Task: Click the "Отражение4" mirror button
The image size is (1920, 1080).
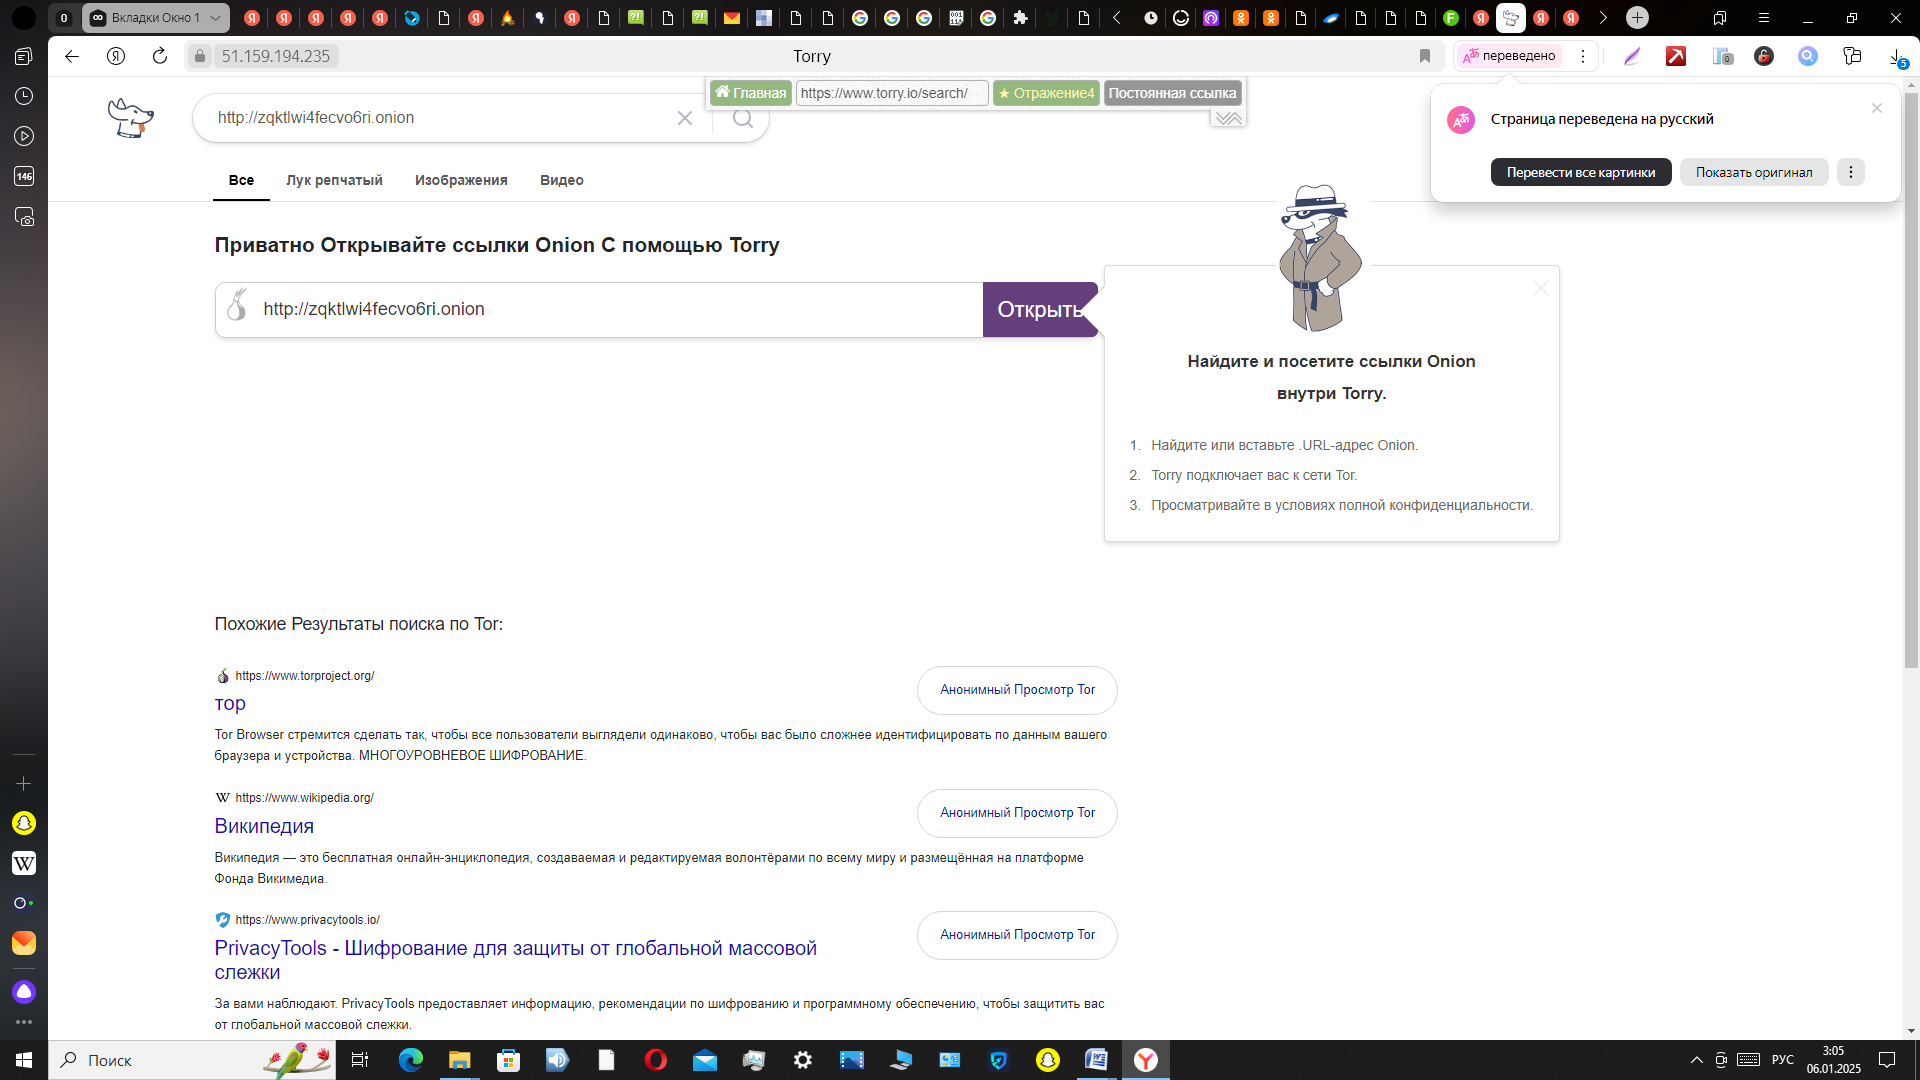Action: [x=1046, y=93]
